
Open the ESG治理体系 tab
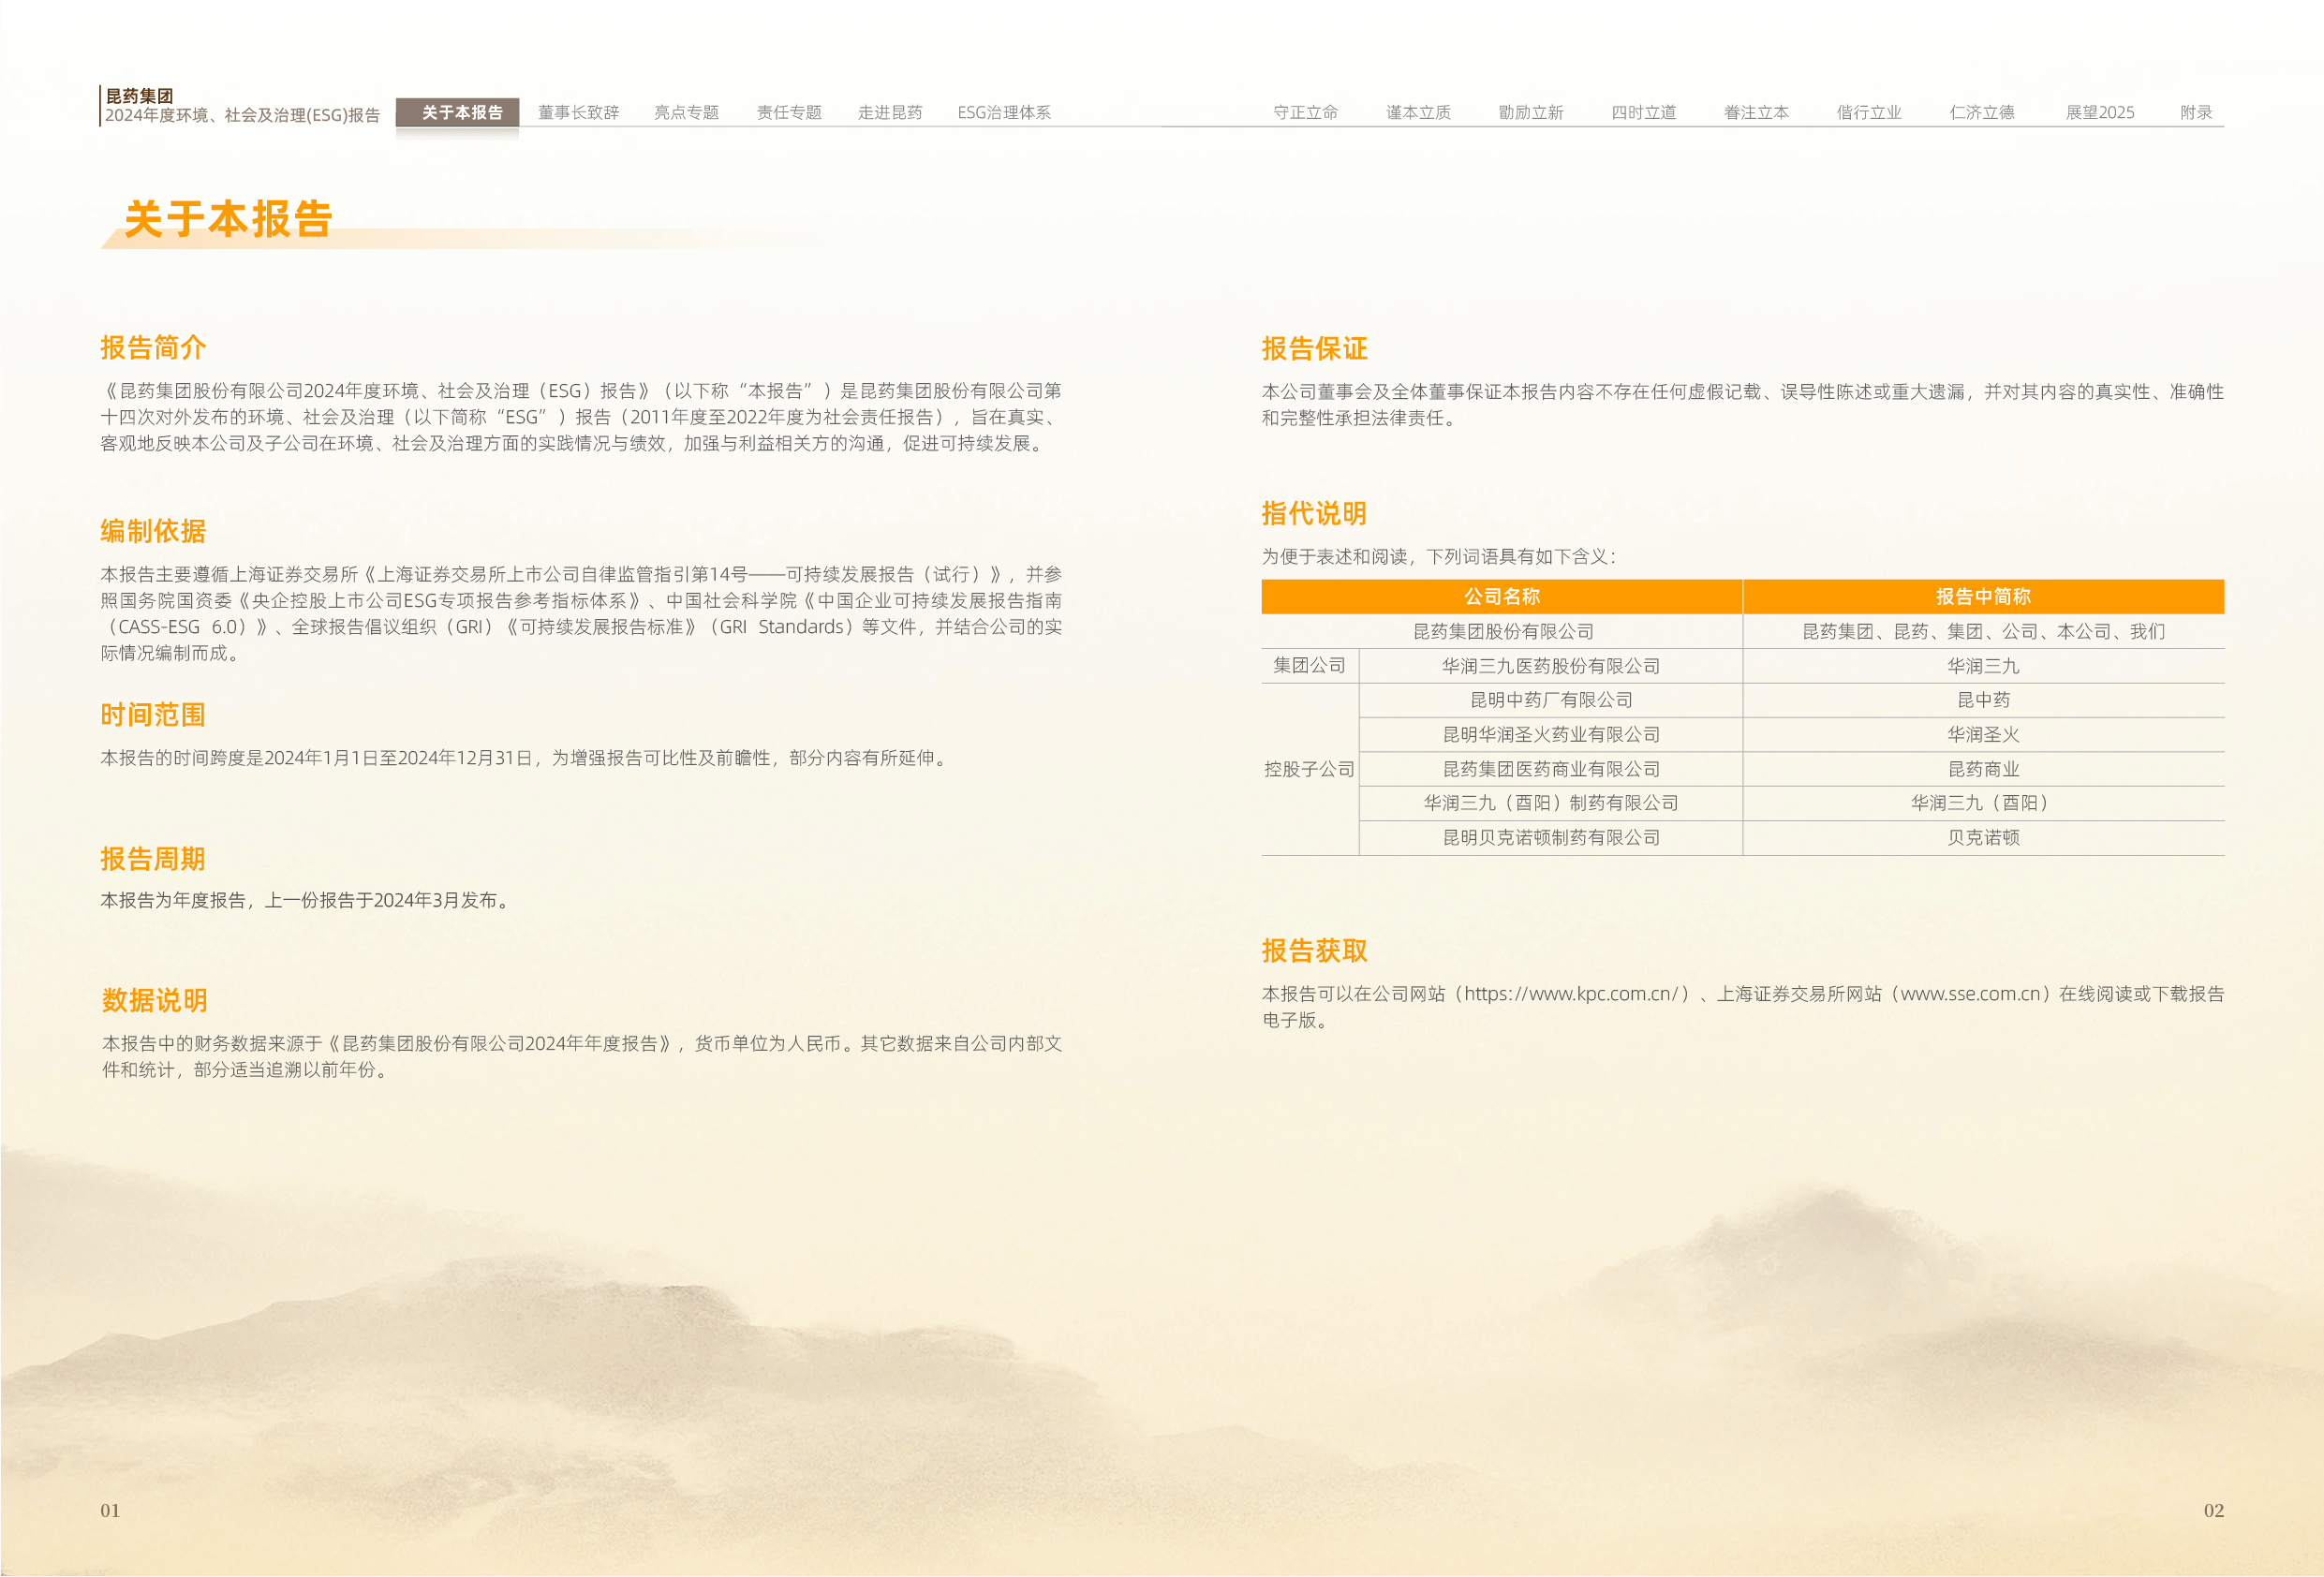tap(1004, 112)
